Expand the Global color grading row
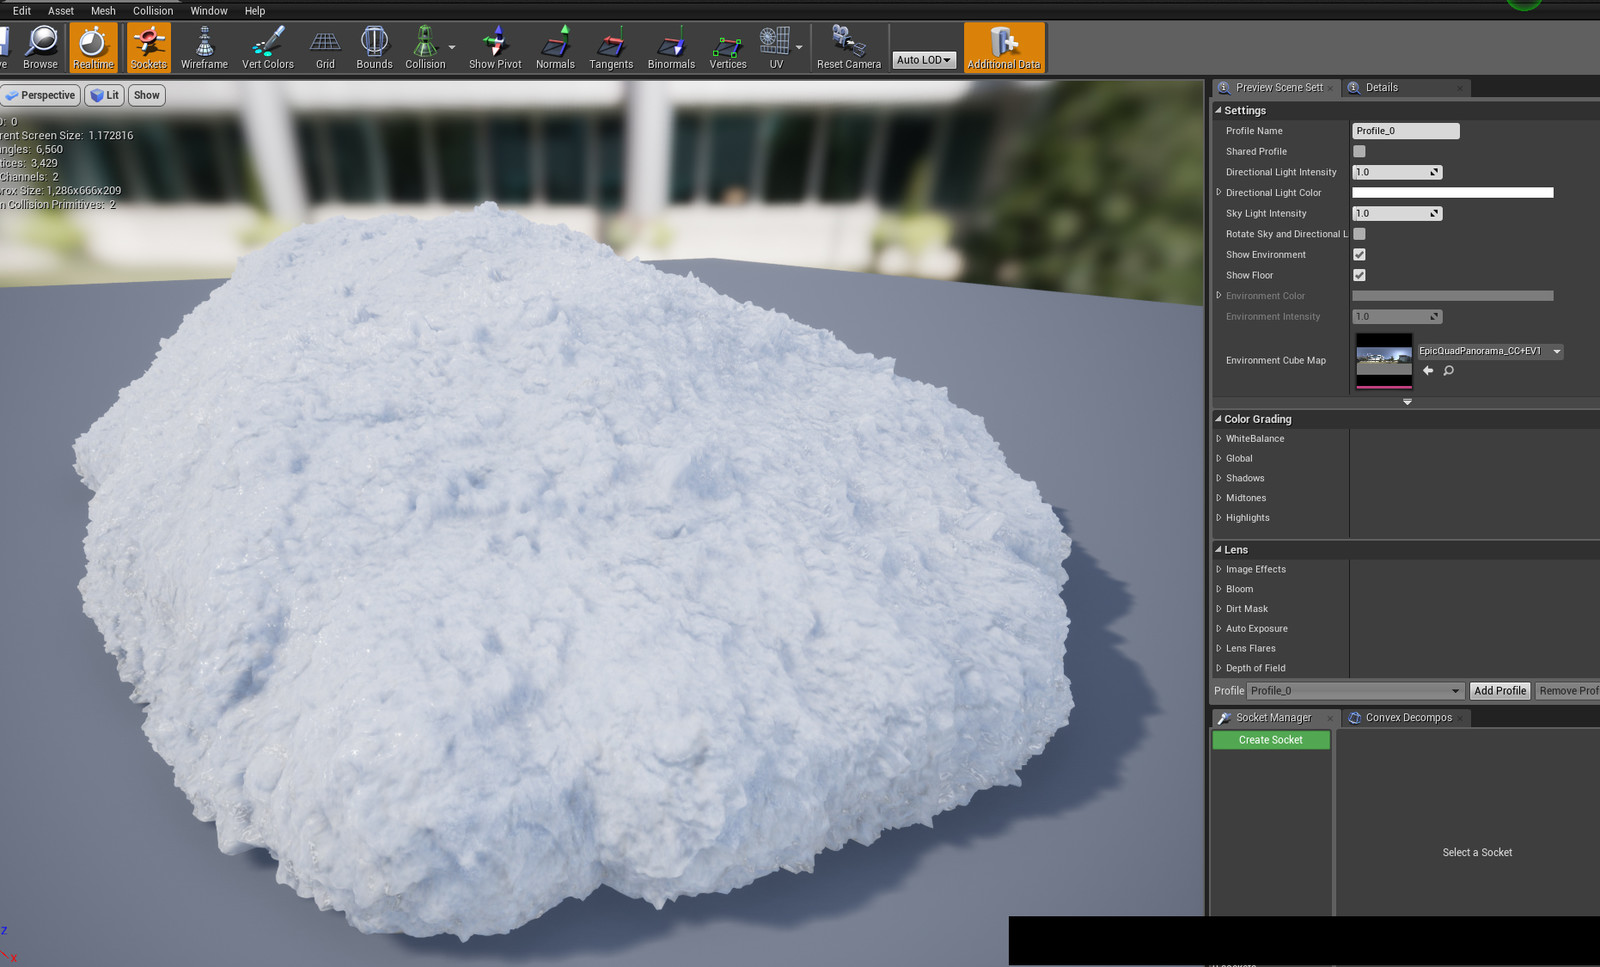The image size is (1600, 967). pos(1219,458)
